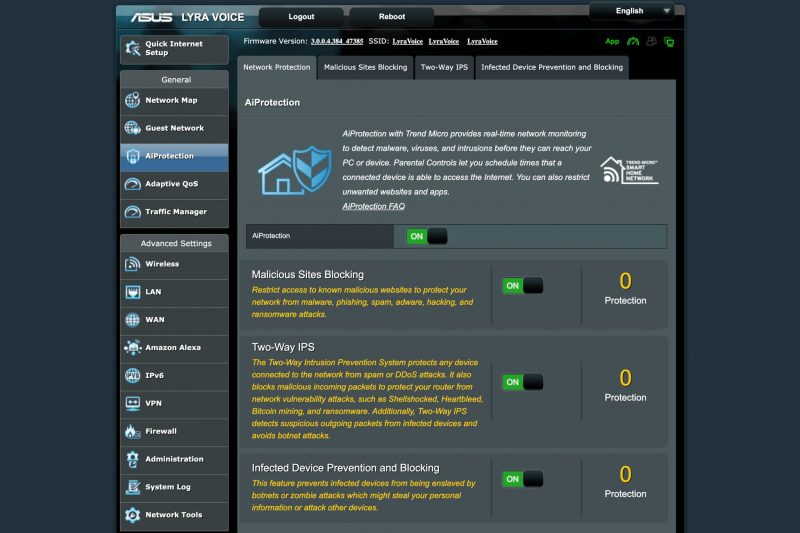The height and width of the screenshot is (533, 800).
Task: Click the green App link
Action: [612, 41]
